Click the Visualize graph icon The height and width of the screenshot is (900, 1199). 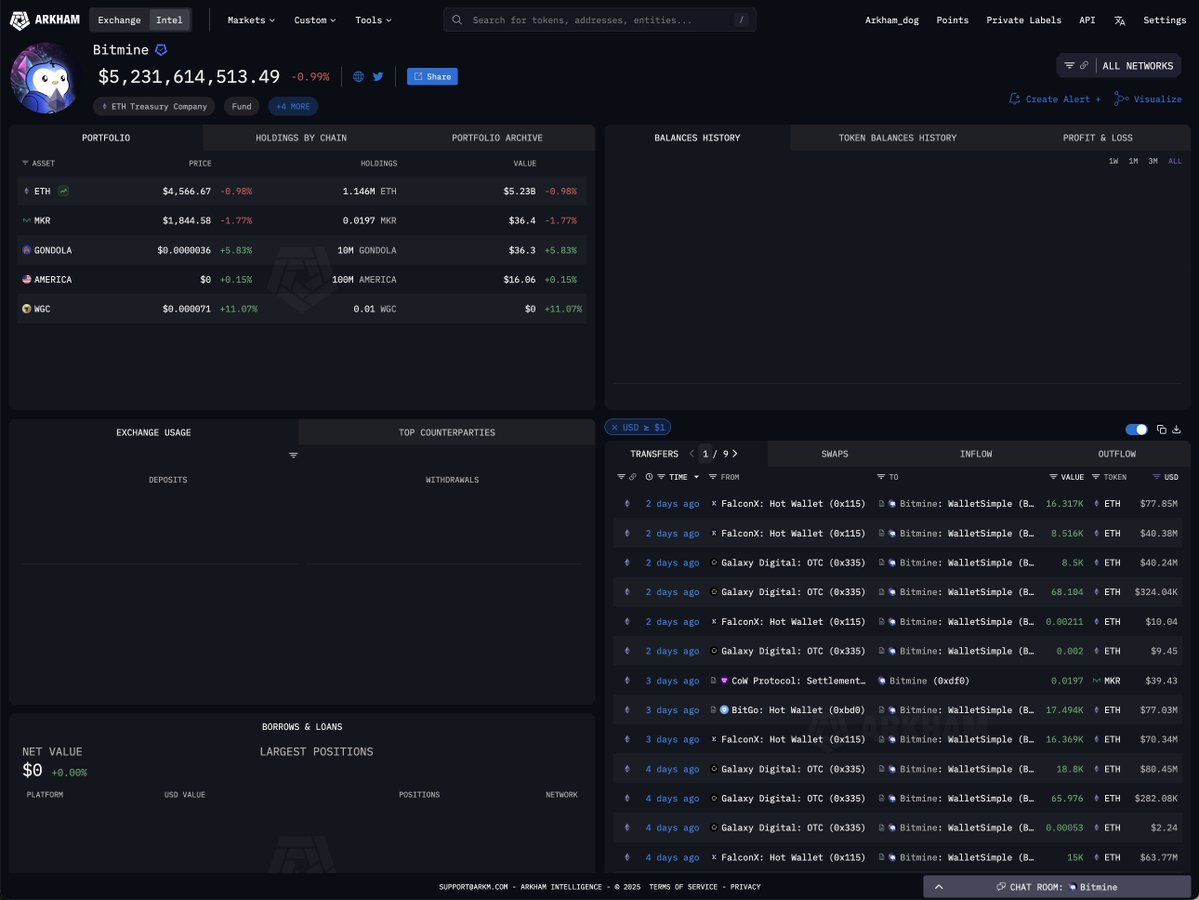(x=1121, y=99)
